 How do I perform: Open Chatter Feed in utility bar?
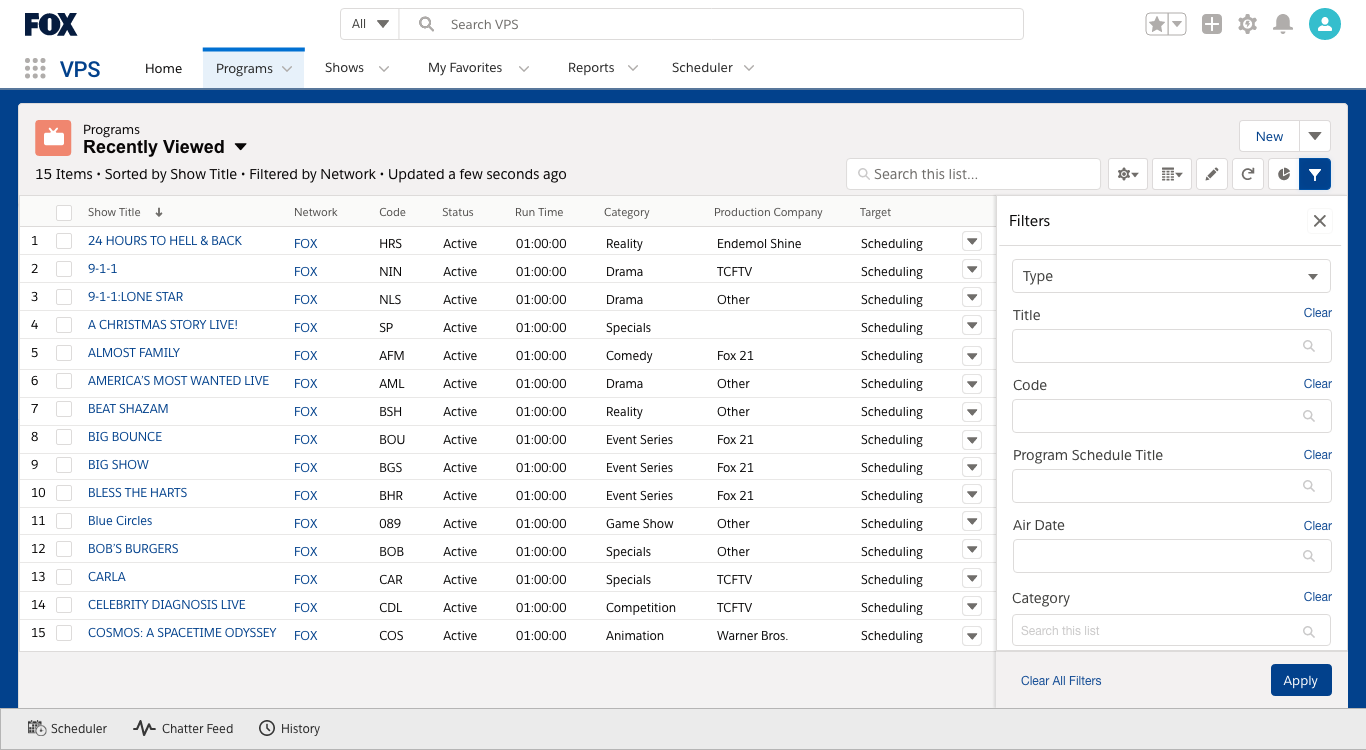coord(184,729)
